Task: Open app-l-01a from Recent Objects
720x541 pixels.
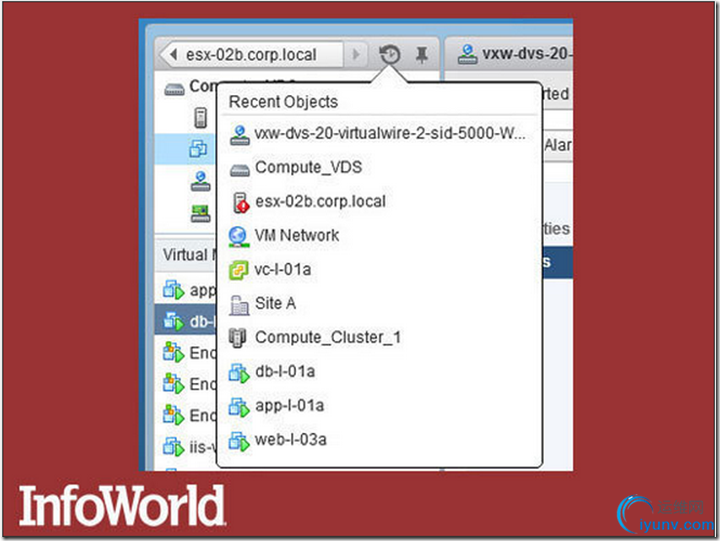Action: pyautogui.click(x=289, y=406)
